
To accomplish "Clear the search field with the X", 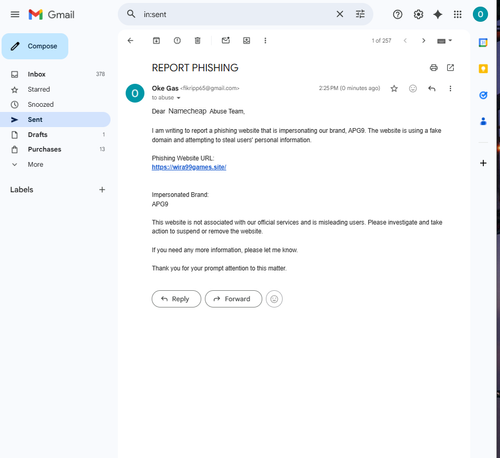I will coord(340,14).
